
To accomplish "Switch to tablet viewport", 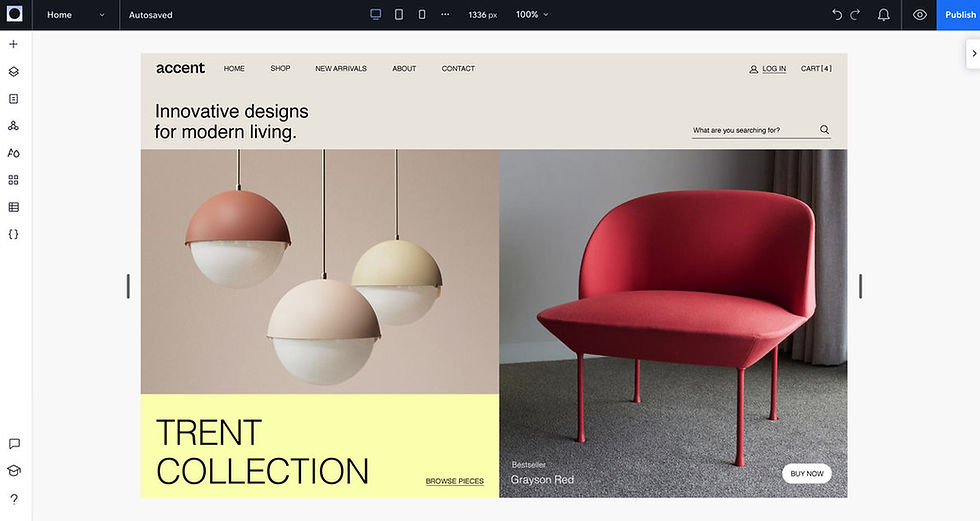I will (x=399, y=14).
